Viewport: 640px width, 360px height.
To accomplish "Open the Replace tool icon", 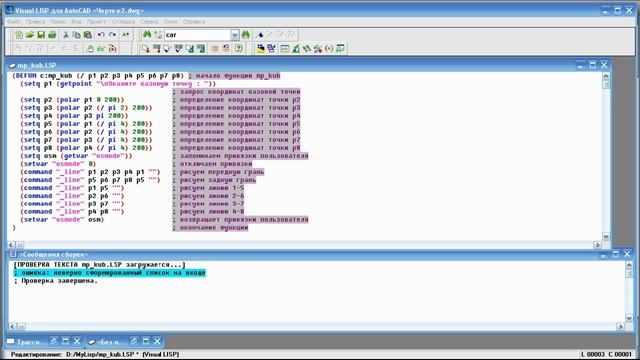I will tap(158, 35).
